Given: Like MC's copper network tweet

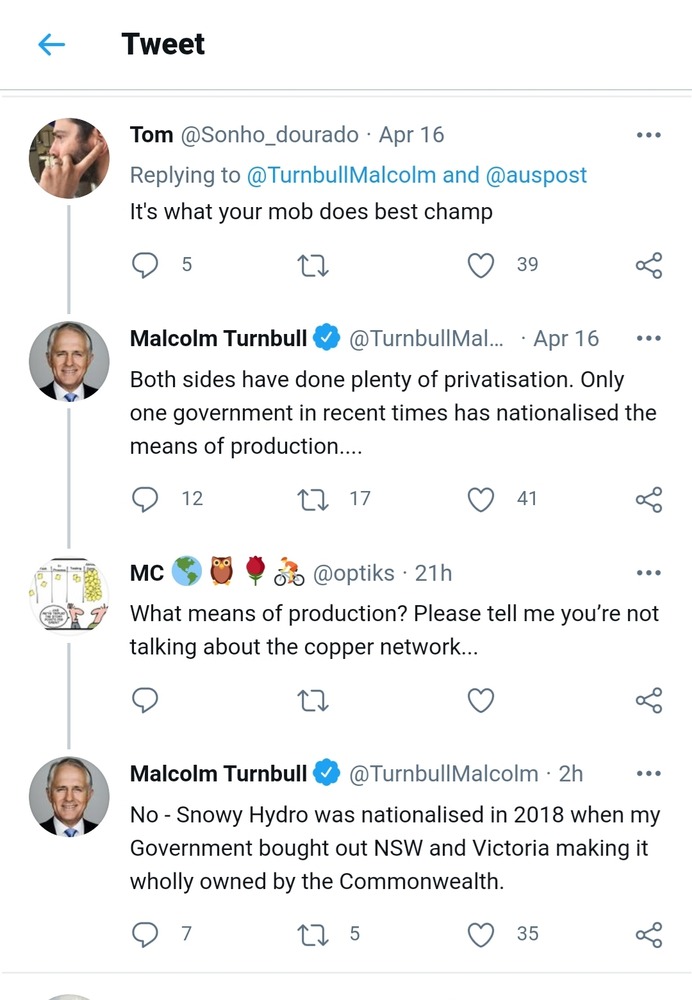Looking at the screenshot, I should [482, 701].
